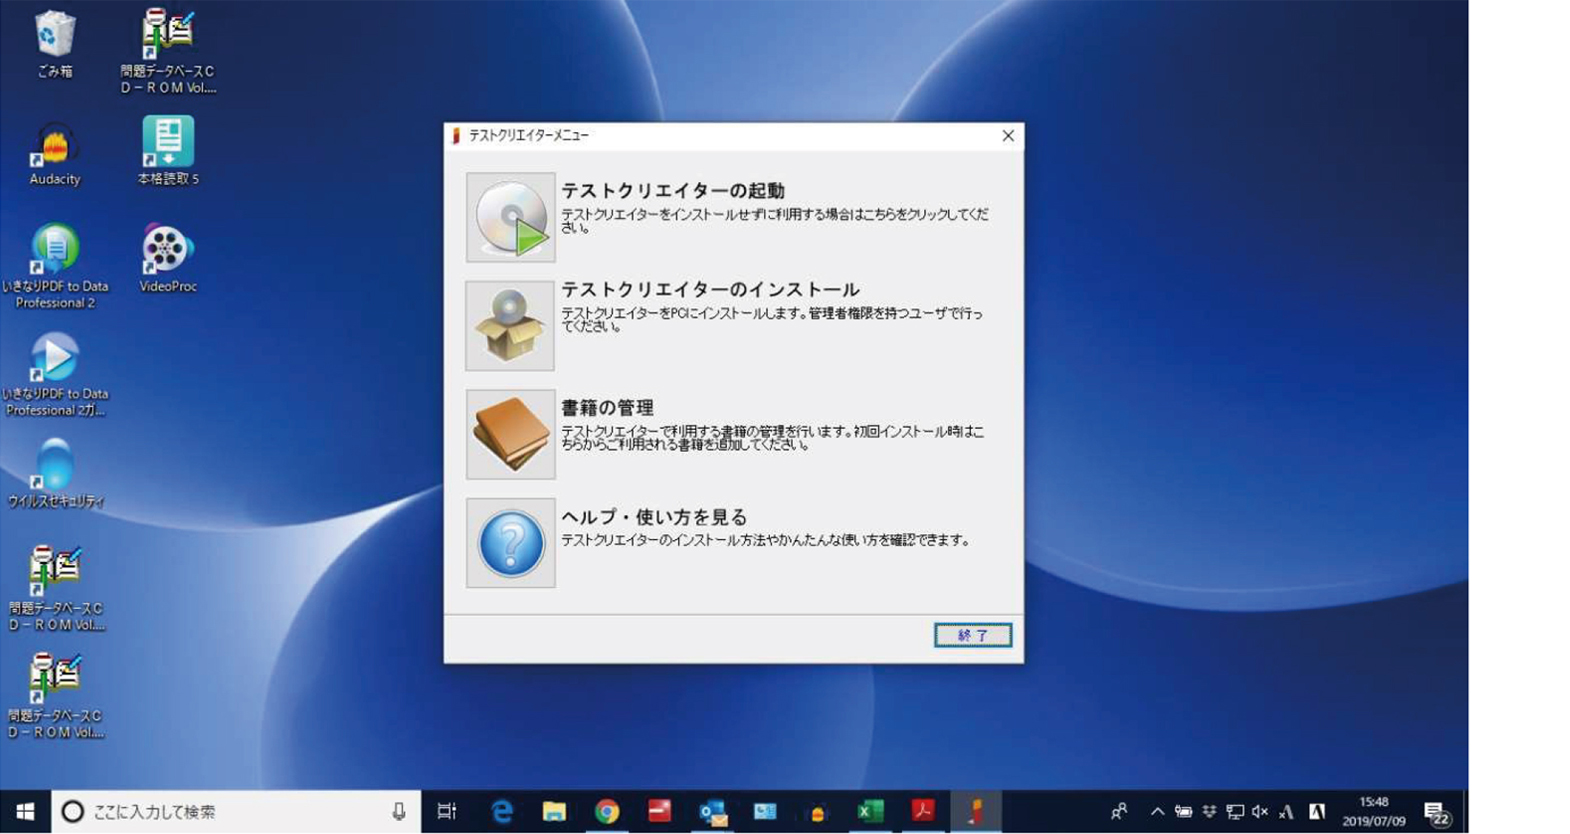
Task: Open the Windows Start menu
Action: [x=25, y=812]
